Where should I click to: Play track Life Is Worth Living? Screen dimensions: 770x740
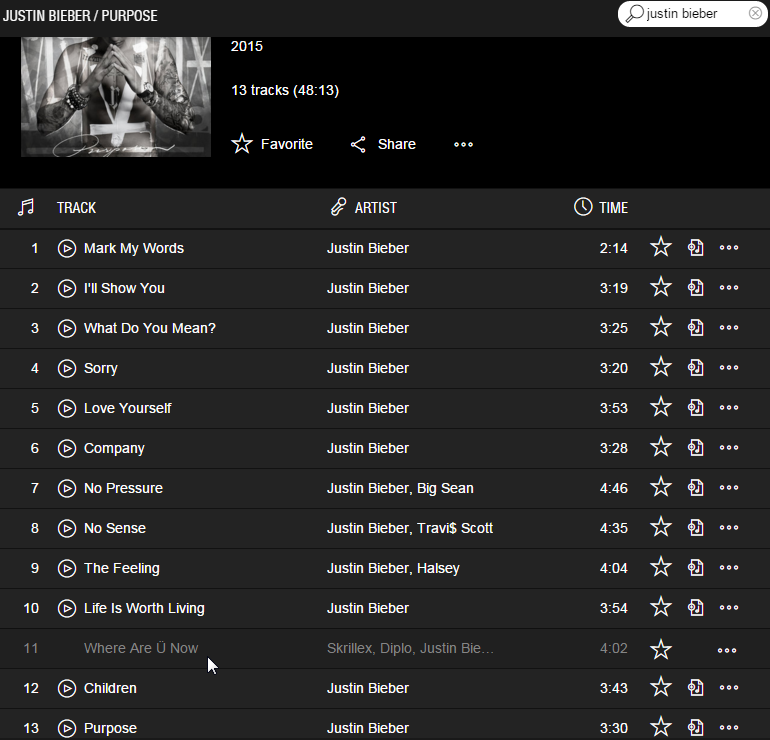click(67, 608)
